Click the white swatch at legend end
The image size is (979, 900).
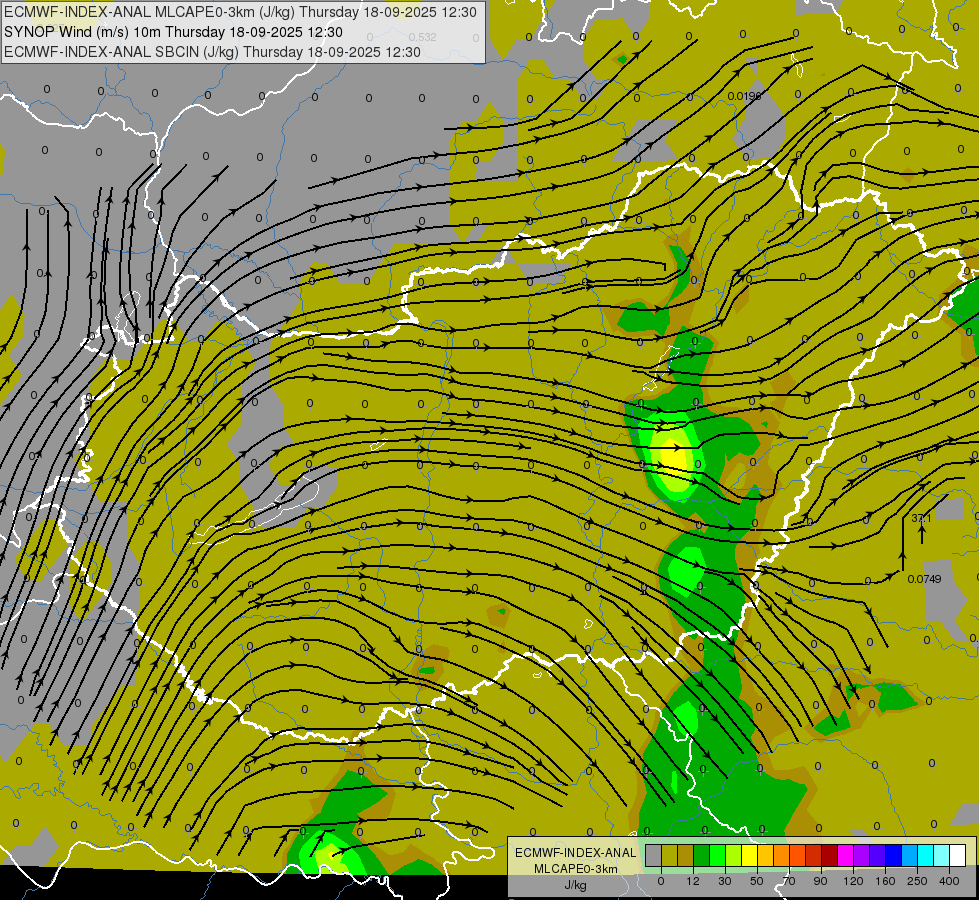click(958, 855)
